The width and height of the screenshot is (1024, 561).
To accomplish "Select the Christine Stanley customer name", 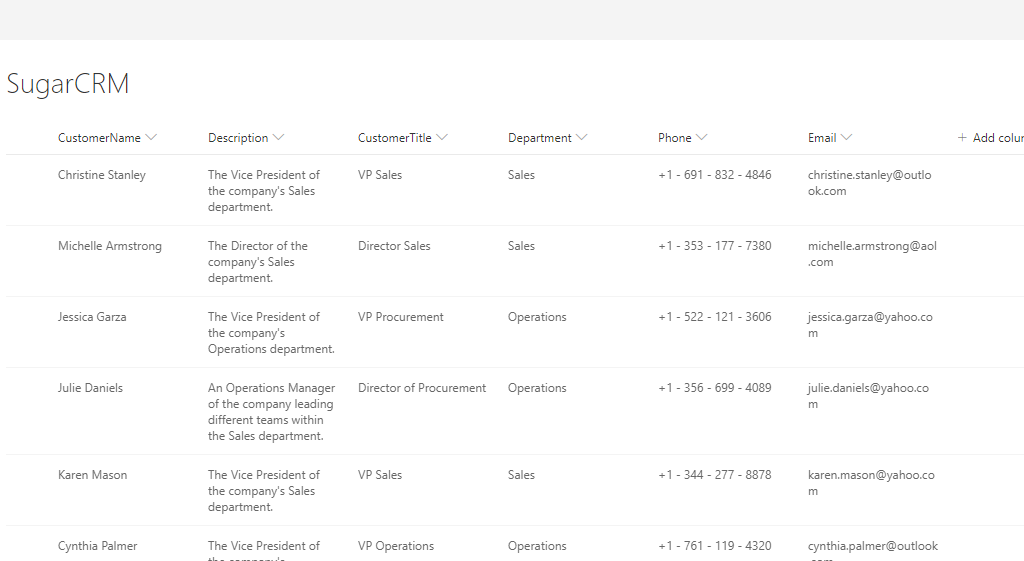I will (102, 175).
